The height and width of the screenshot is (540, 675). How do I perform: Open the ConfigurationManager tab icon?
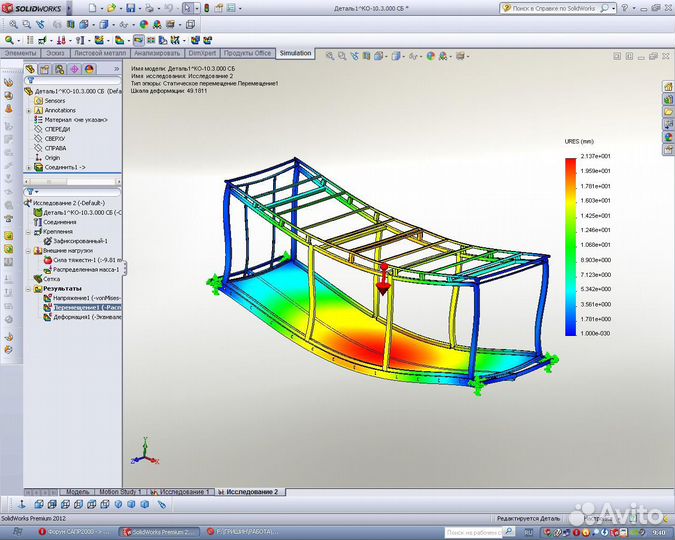[x=60, y=69]
